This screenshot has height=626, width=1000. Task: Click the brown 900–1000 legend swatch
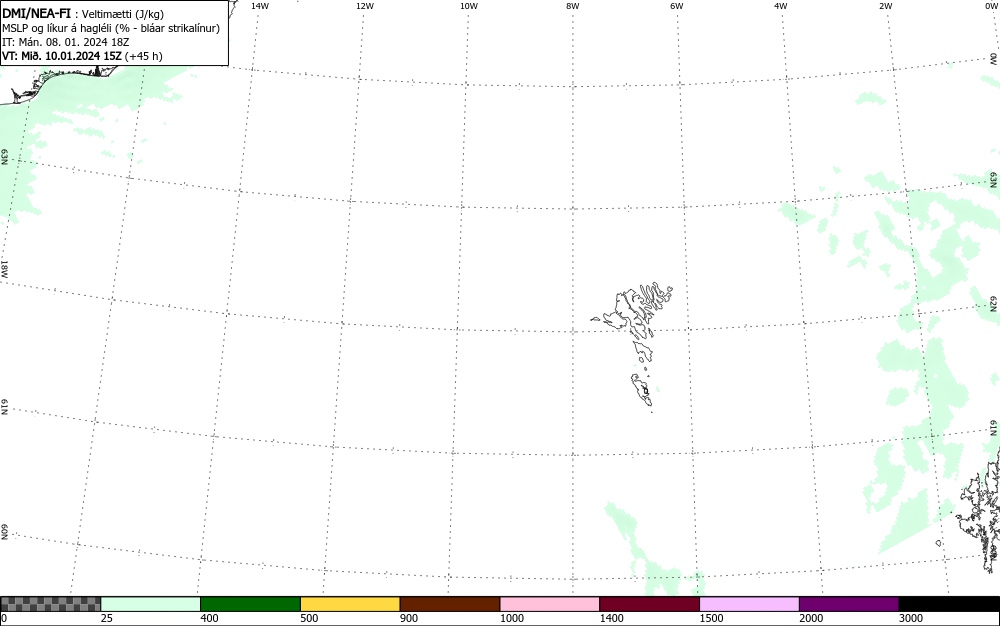pos(450,604)
